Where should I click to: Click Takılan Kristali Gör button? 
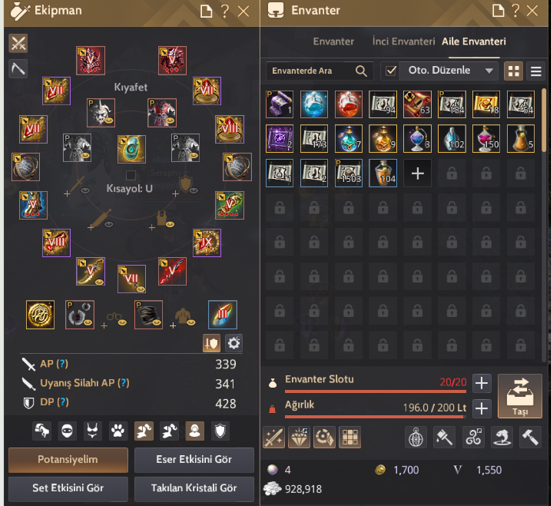[x=194, y=488]
